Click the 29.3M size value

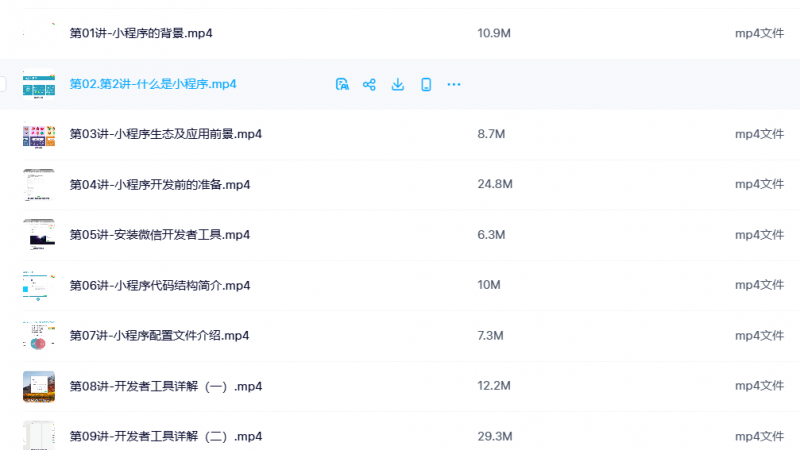pos(495,436)
